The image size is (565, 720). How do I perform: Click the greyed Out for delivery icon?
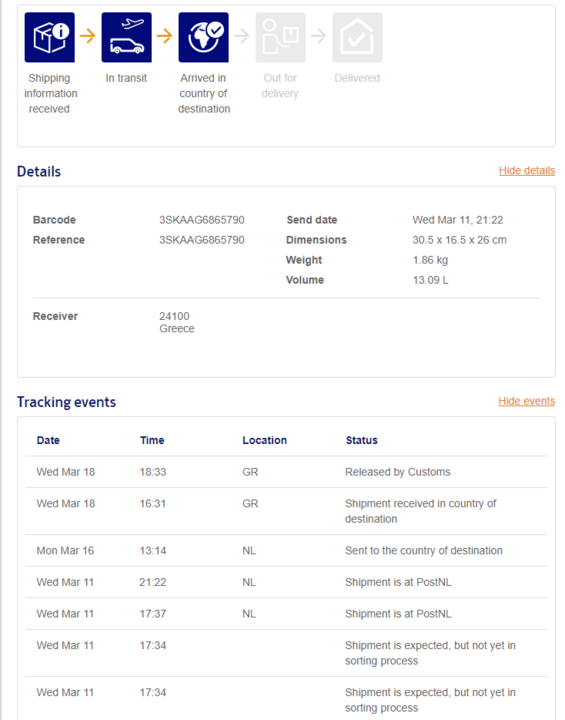coord(280,37)
